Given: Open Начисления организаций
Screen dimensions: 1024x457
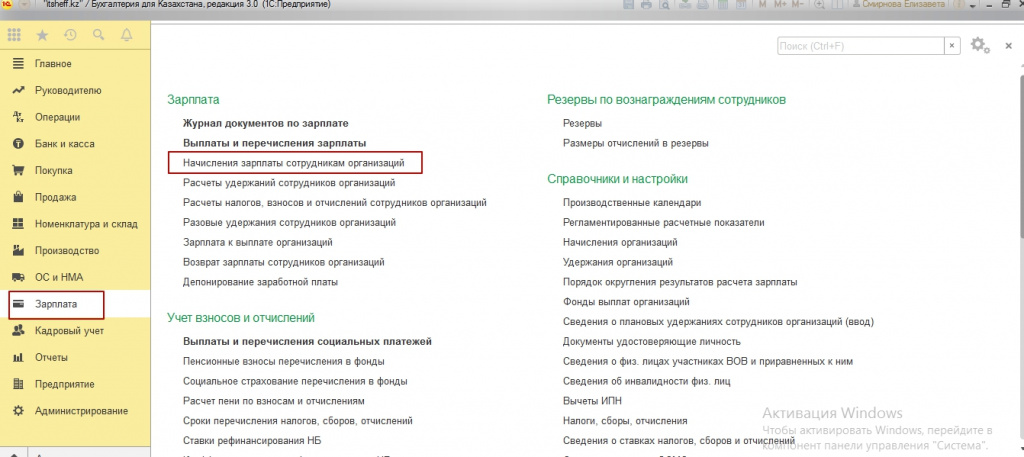Looking at the screenshot, I should tap(620, 242).
